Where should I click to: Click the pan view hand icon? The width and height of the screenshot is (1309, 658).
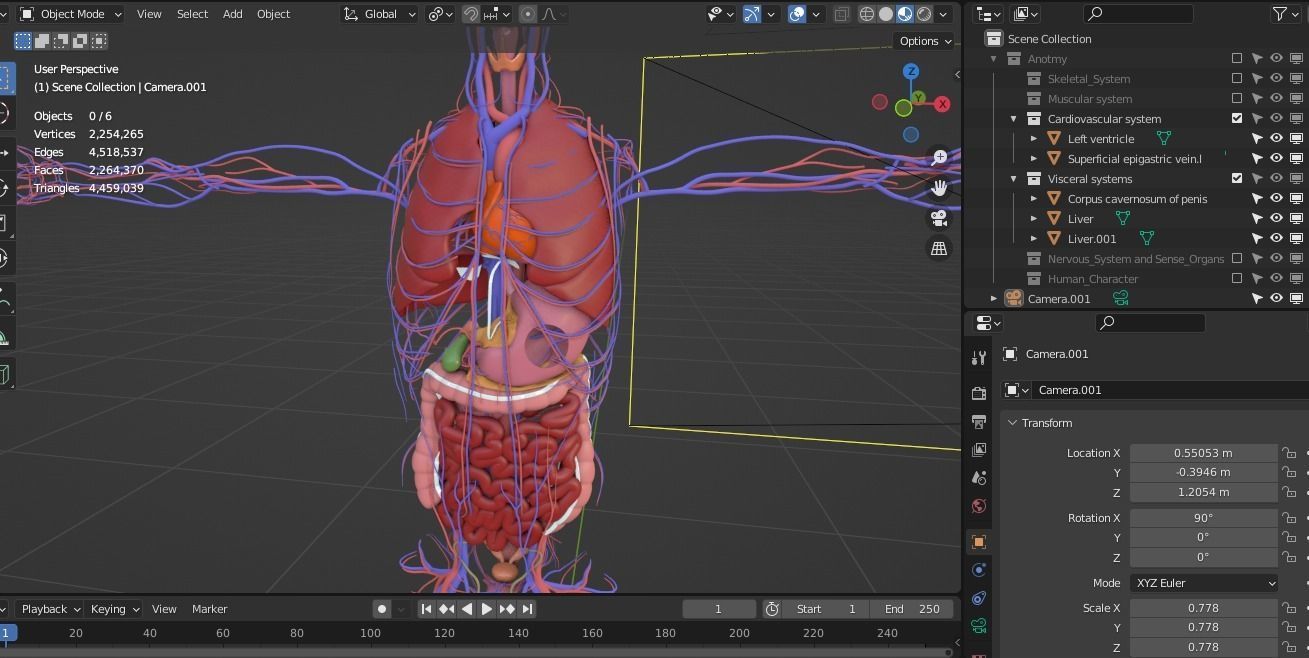coord(939,187)
